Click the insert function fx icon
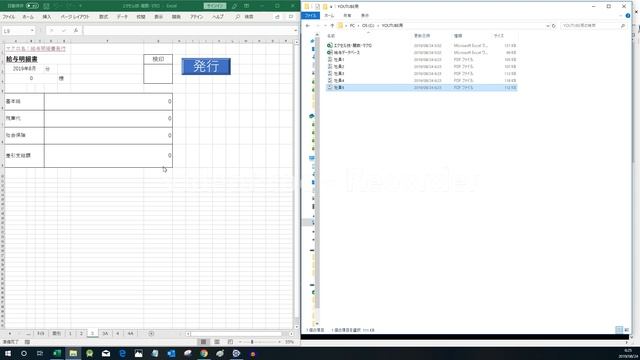The width and height of the screenshot is (640, 360). 76,31
